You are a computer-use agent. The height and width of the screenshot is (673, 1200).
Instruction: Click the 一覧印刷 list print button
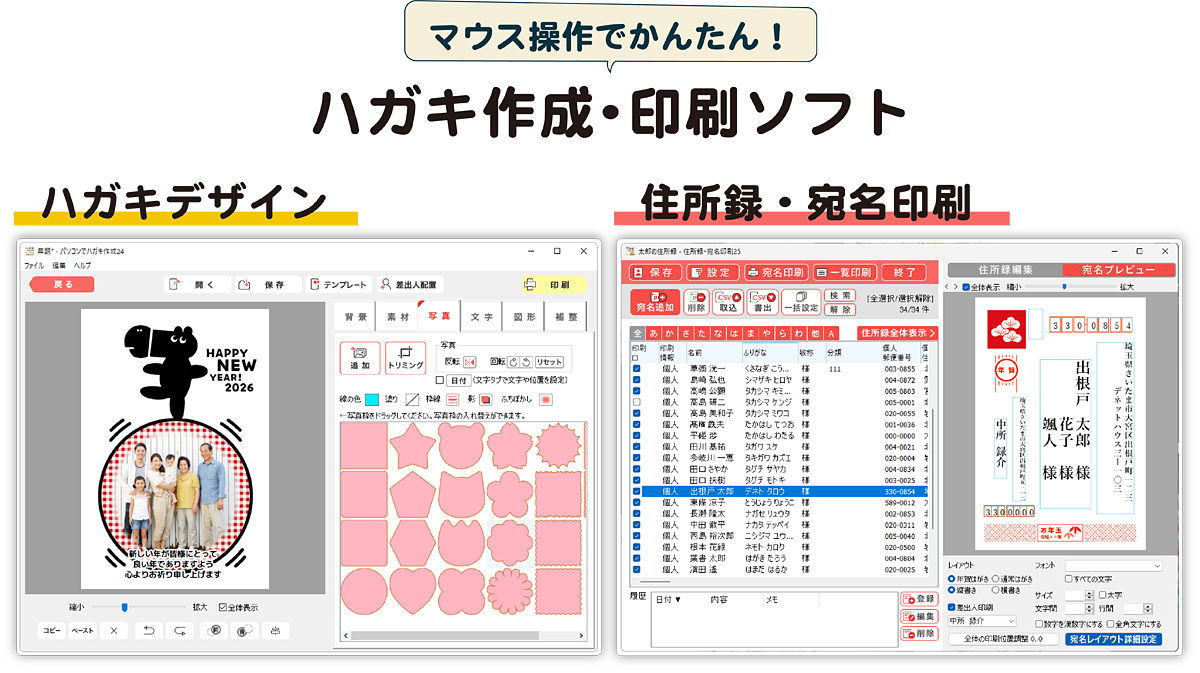point(844,272)
